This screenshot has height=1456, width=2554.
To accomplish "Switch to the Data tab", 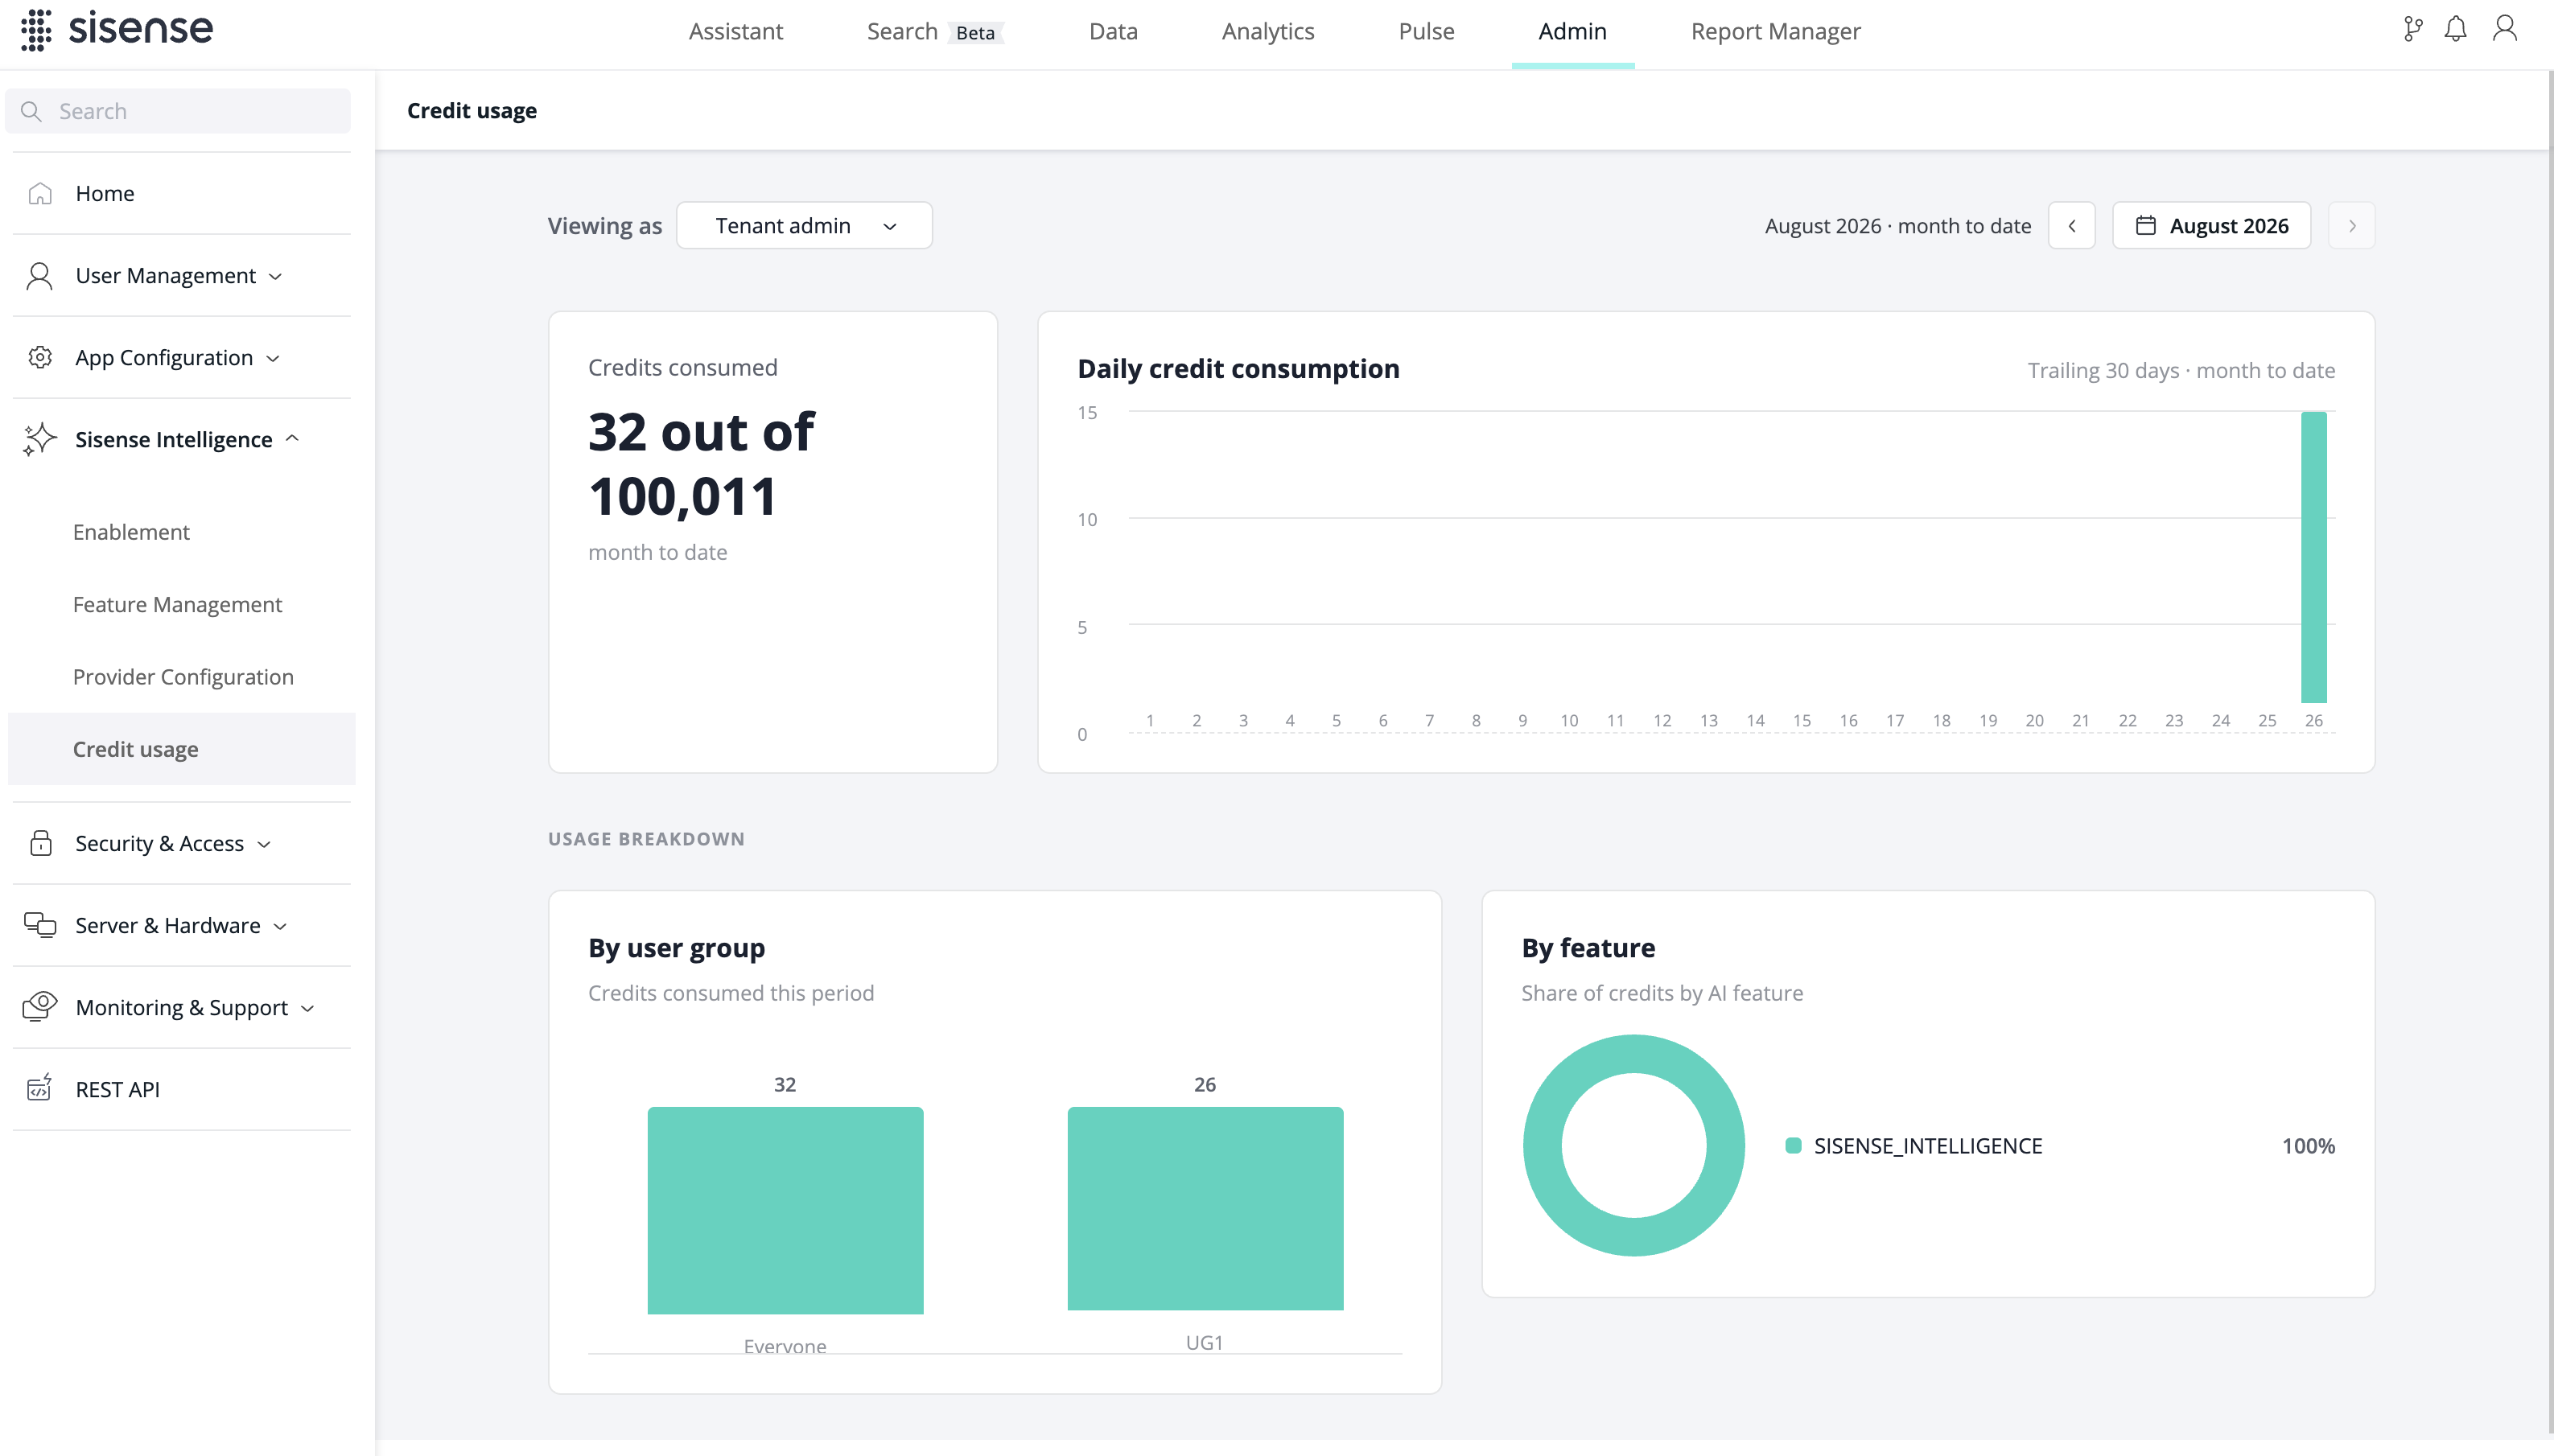I will point(1113,32).
